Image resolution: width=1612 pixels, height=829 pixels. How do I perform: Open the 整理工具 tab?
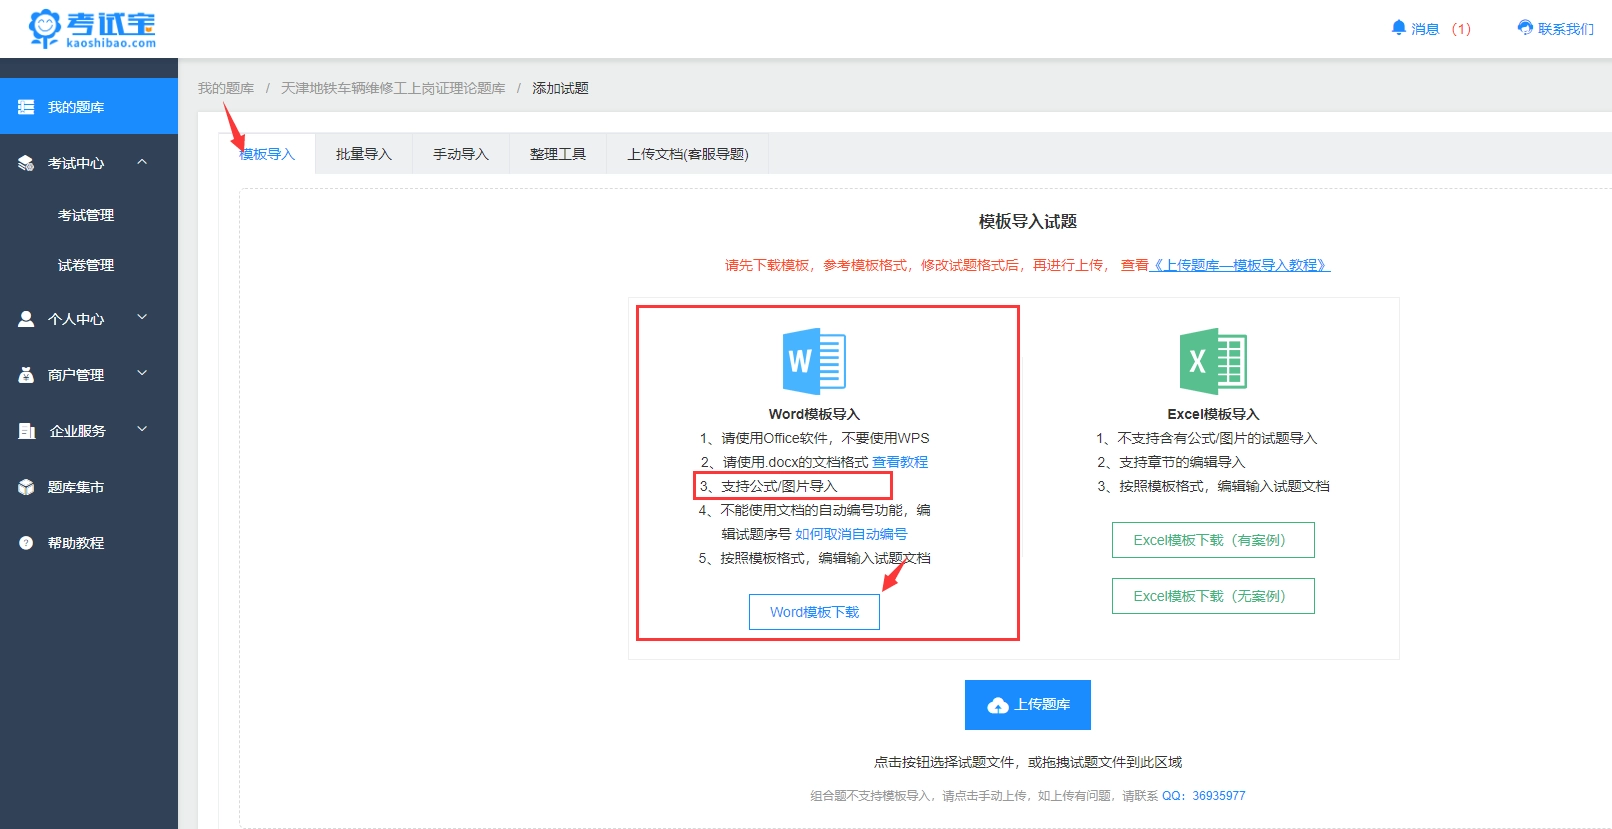557,154
